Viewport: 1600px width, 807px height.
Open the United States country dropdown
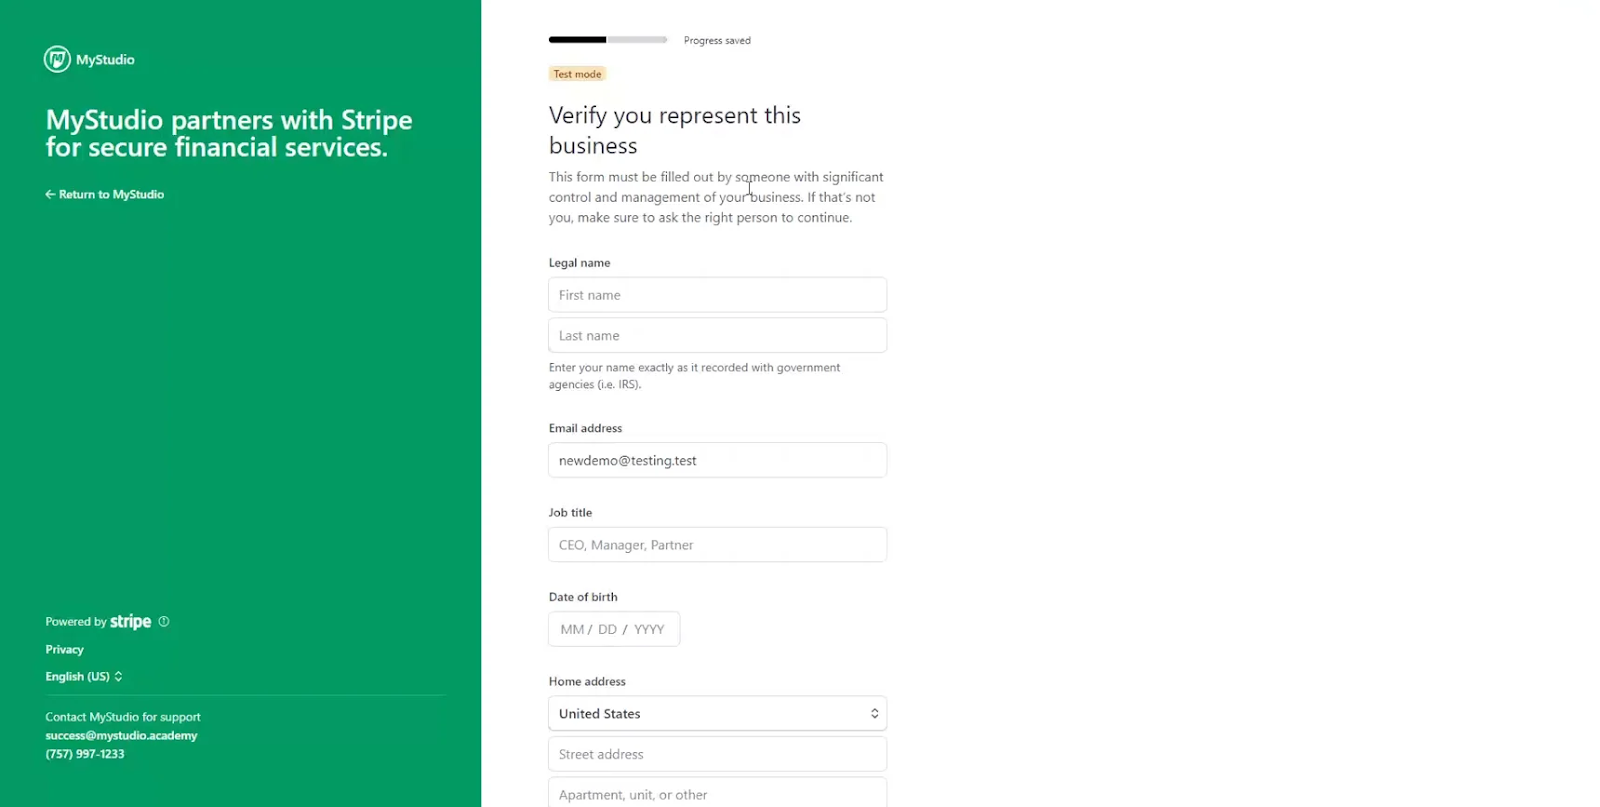click(x=717, y=713)
